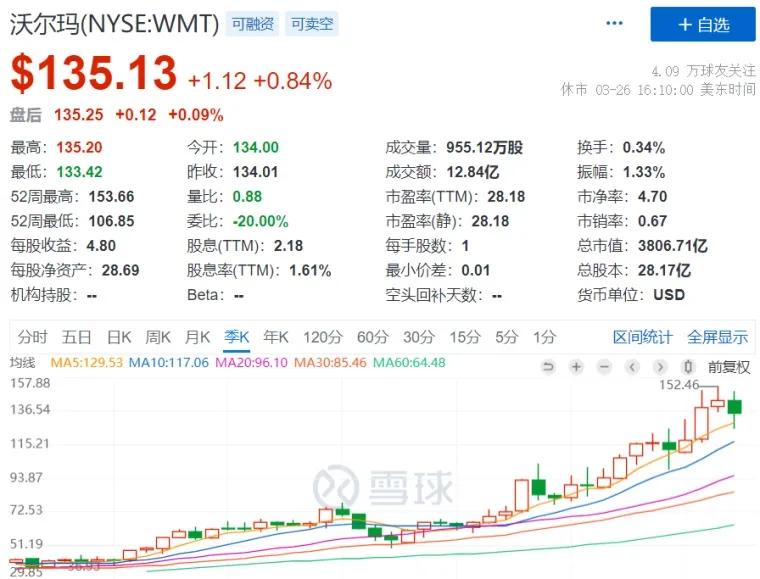The image size is (760, 579).
Task: Click the chart reset undo arrow icon
Action: click(548, 367)
